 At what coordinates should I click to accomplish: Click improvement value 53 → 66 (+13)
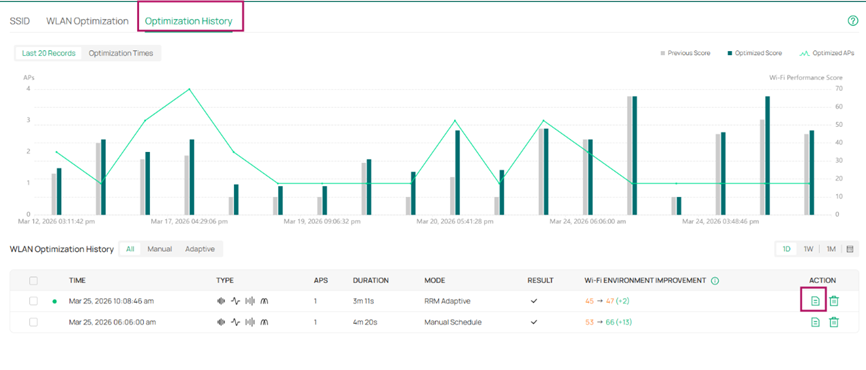[608, 322]
